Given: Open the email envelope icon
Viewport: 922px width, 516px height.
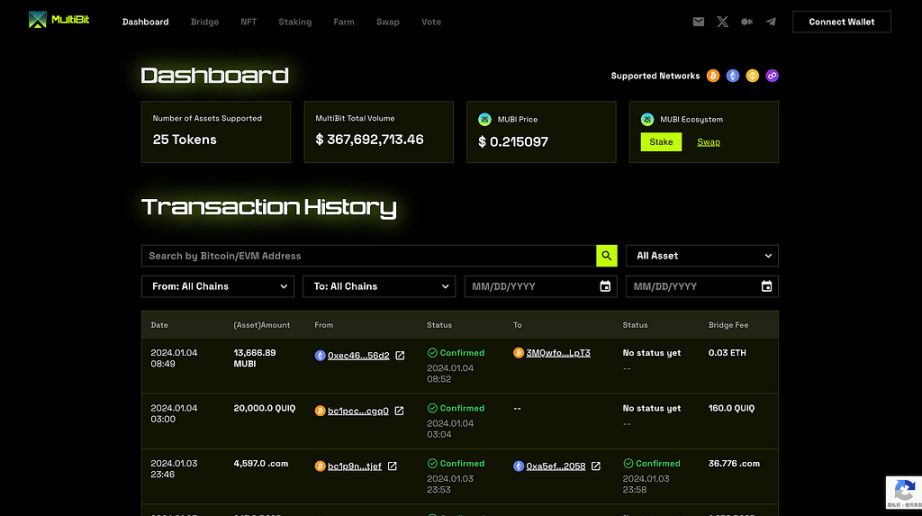Looking at the screenshot, I should (x=698, y=22).
